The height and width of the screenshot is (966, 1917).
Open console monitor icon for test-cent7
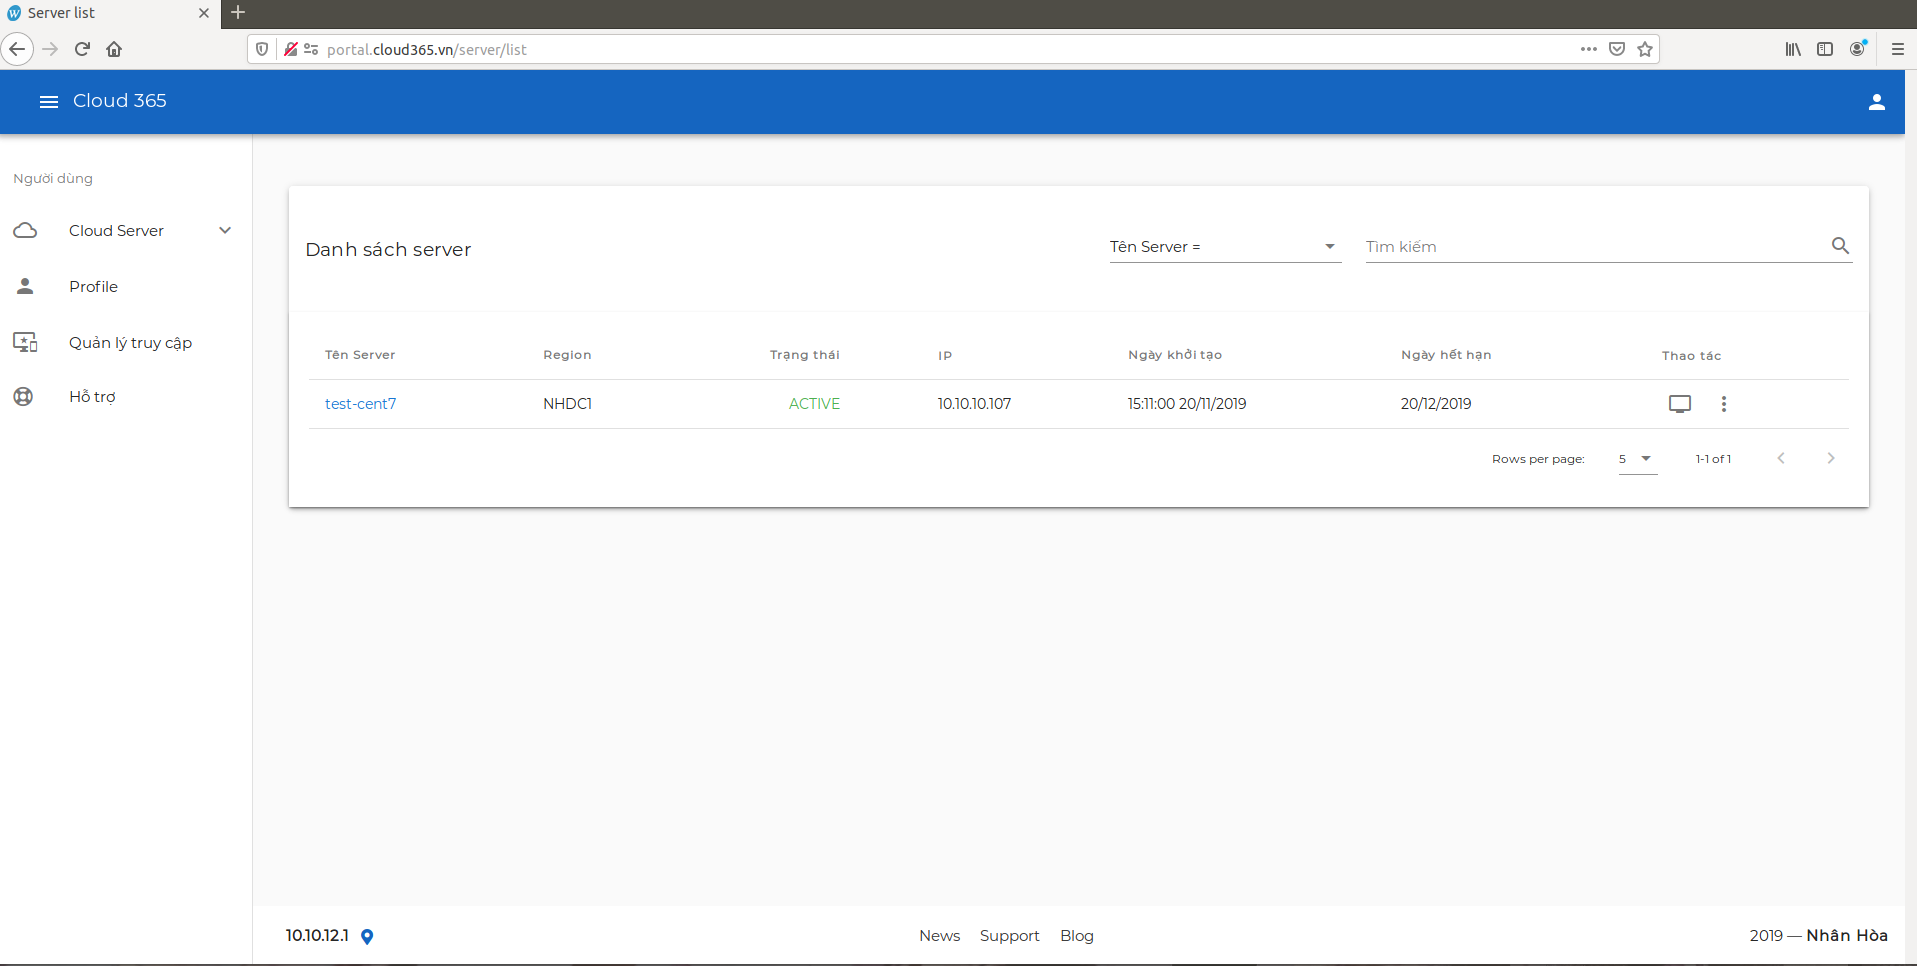pos(1680,404)
